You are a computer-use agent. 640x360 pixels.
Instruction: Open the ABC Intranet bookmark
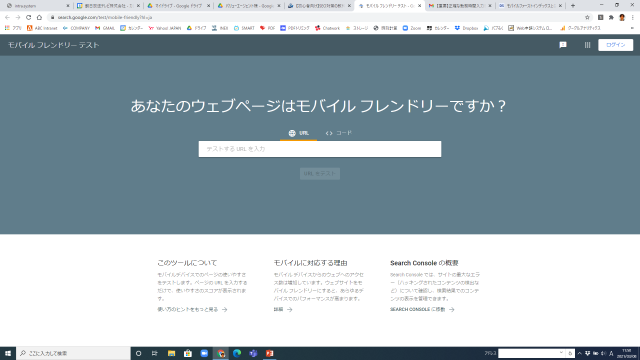(42, 28)
